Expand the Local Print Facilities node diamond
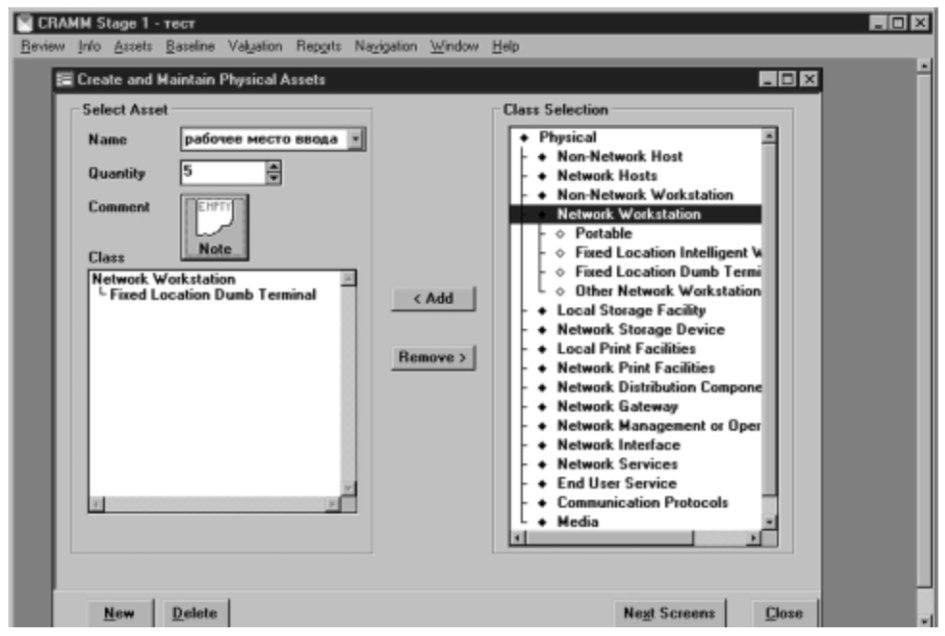The image size is (945, 636). [542, 350]
